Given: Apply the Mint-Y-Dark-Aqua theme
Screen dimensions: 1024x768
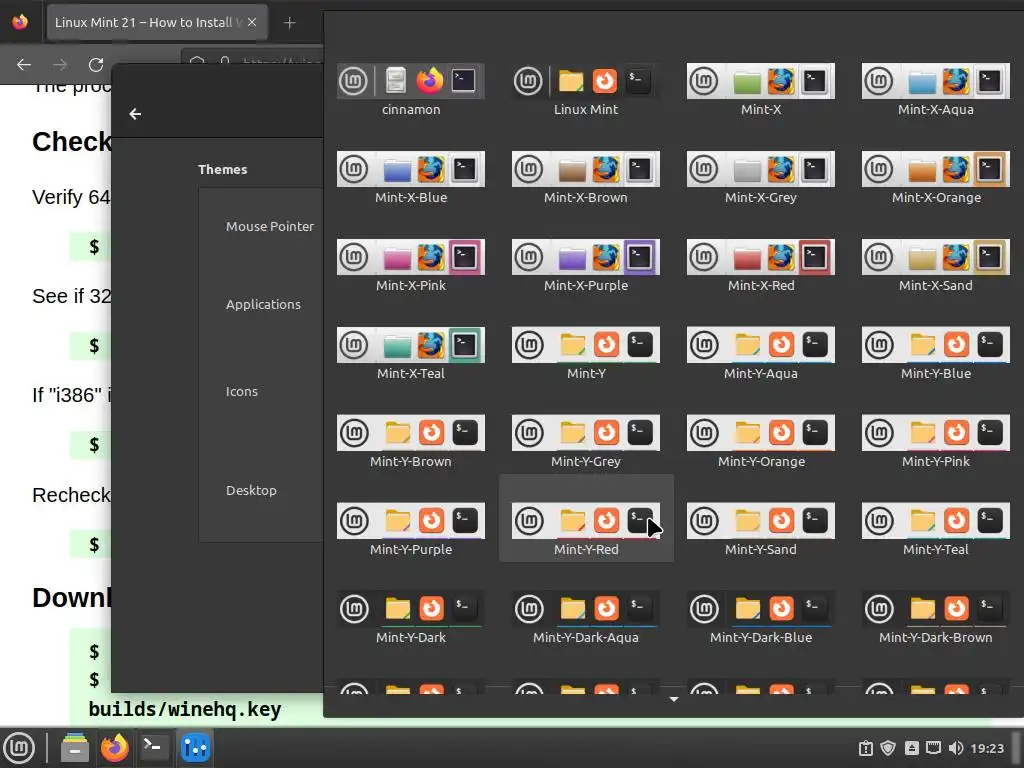Looking at the screenshot, I should 586,609.
